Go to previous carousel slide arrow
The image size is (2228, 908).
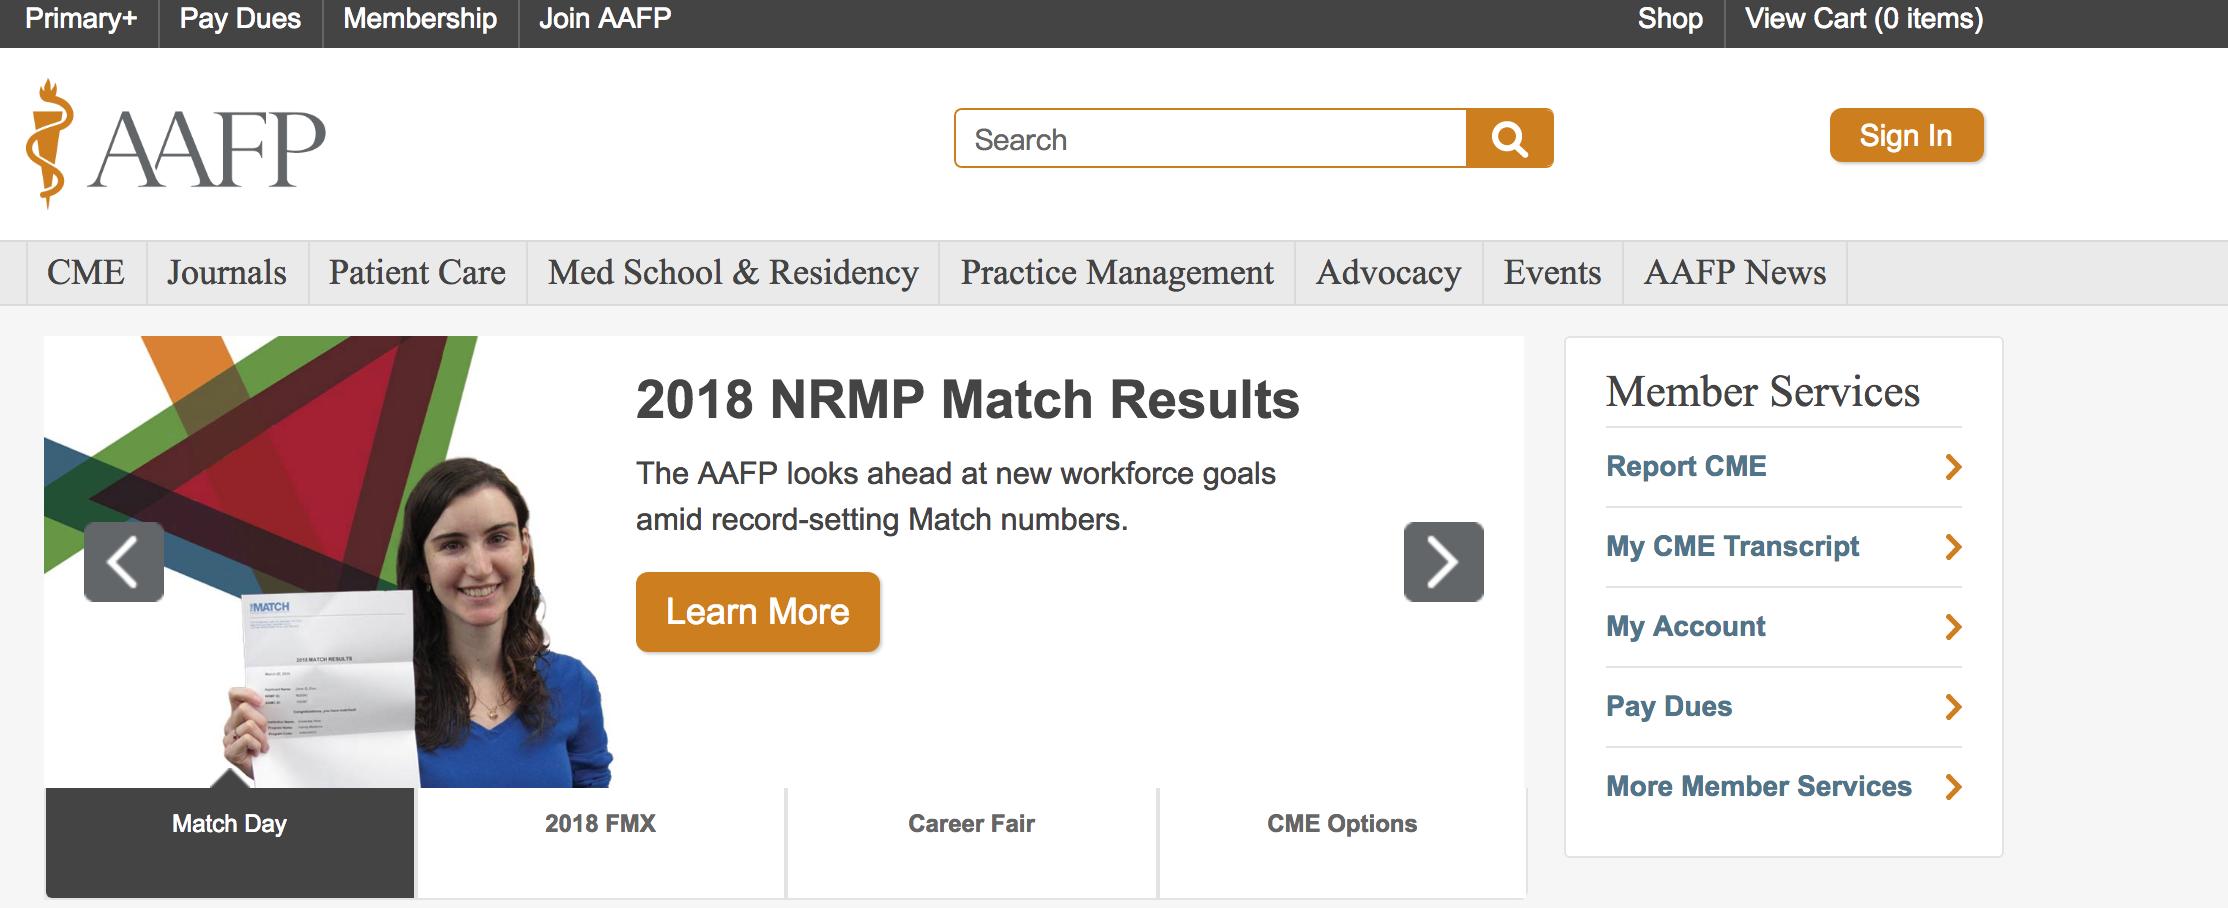pyautogui.click(x=124, y=562)
